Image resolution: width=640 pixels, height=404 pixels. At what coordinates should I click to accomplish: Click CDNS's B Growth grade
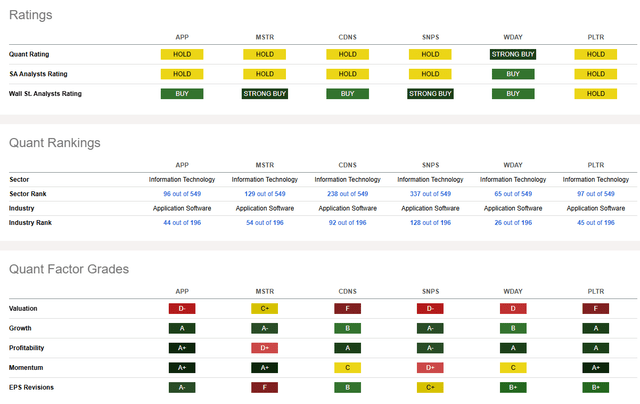pos(348,328)
